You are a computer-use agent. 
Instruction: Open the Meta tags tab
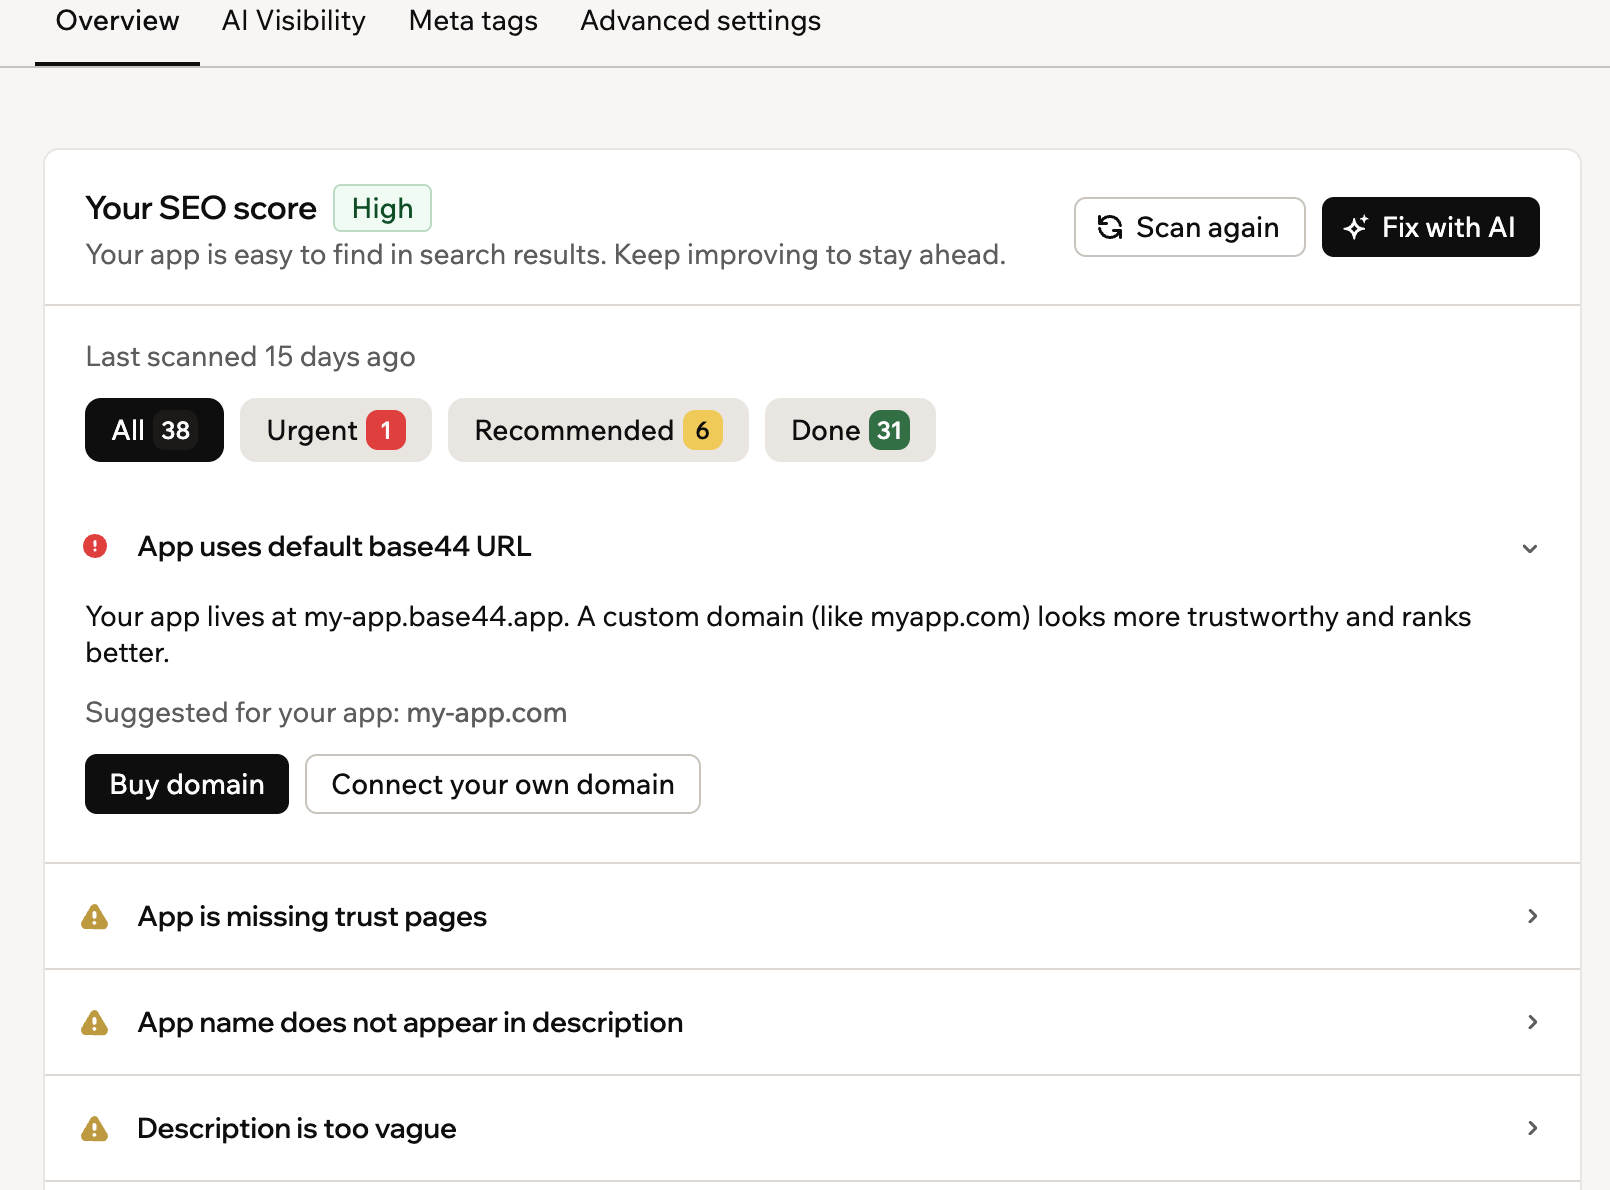tap(473, 21)
